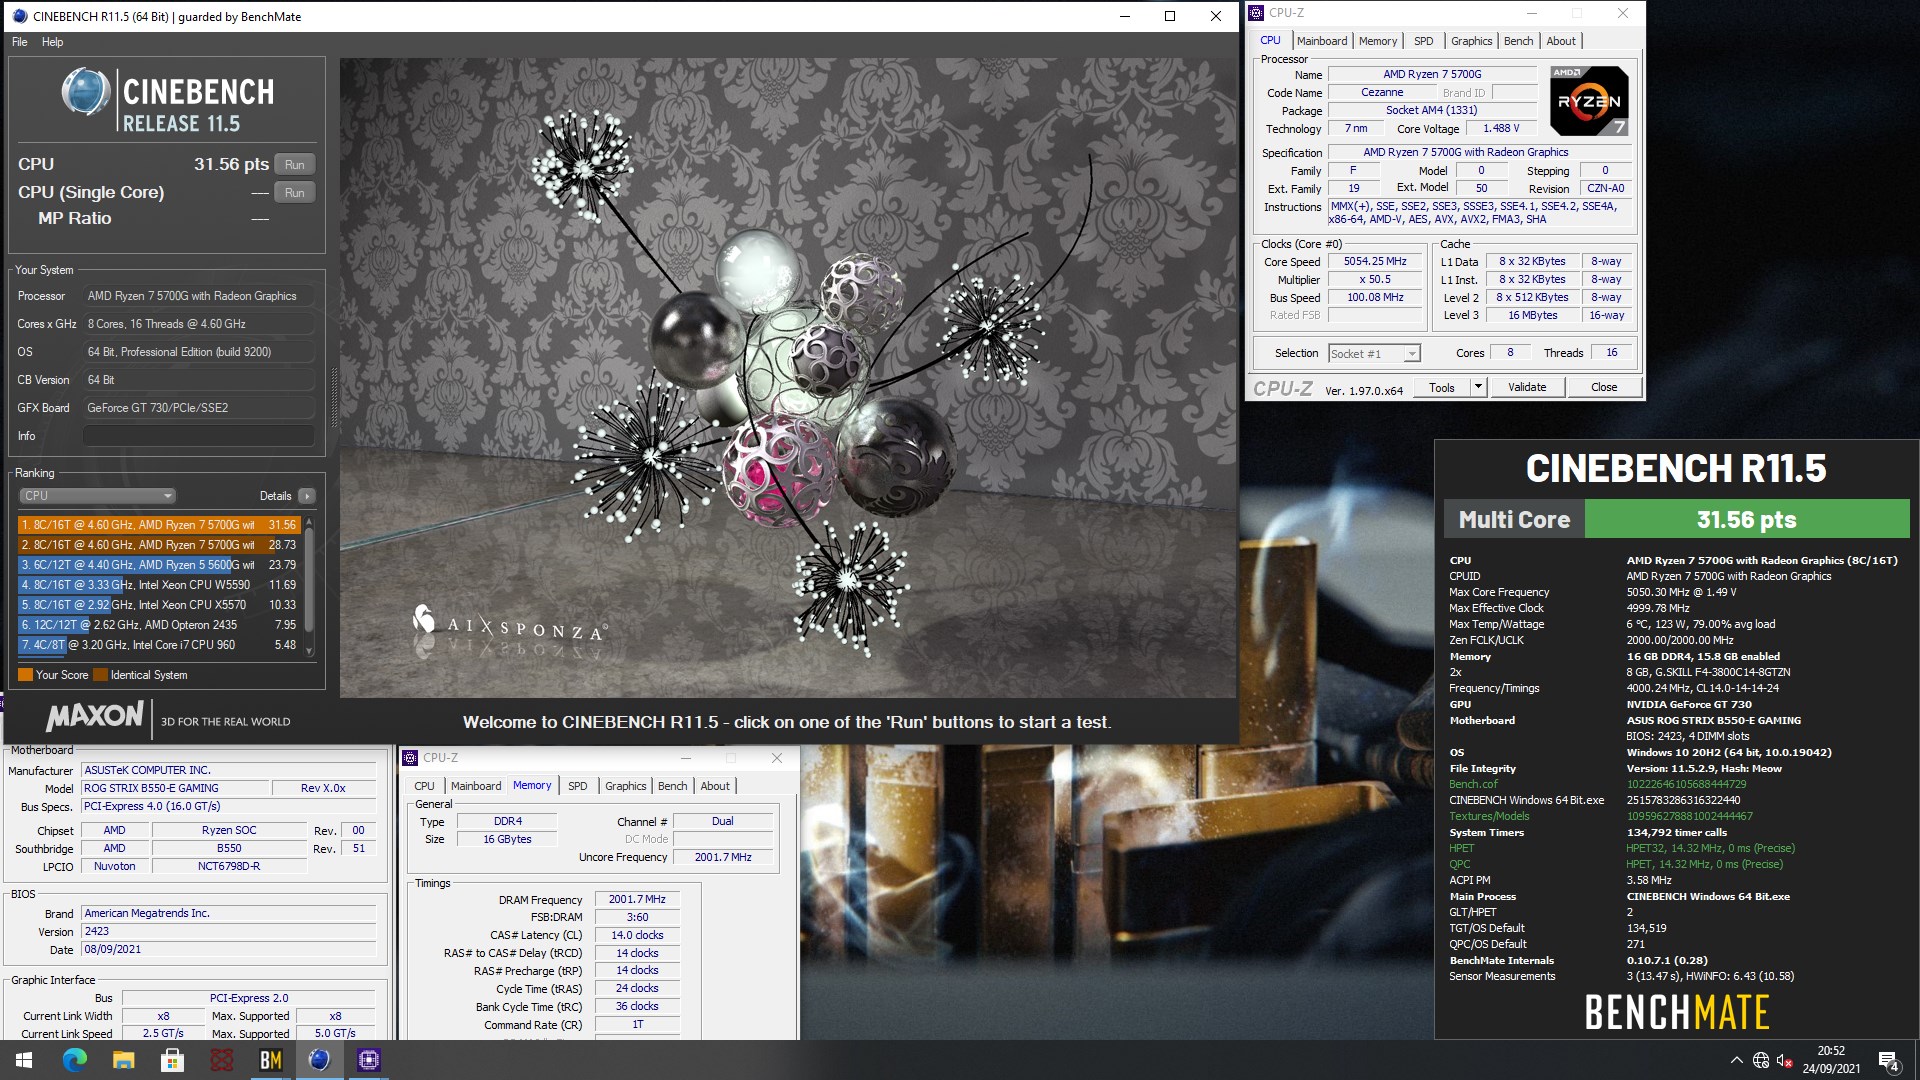
Task: Switch to Mainboard tab in lower CPU-Z
Action: (476, 786)
